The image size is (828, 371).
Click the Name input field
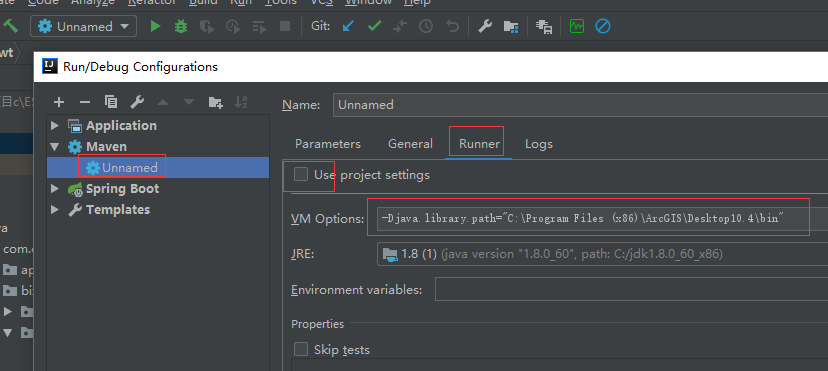coord(580,104)
